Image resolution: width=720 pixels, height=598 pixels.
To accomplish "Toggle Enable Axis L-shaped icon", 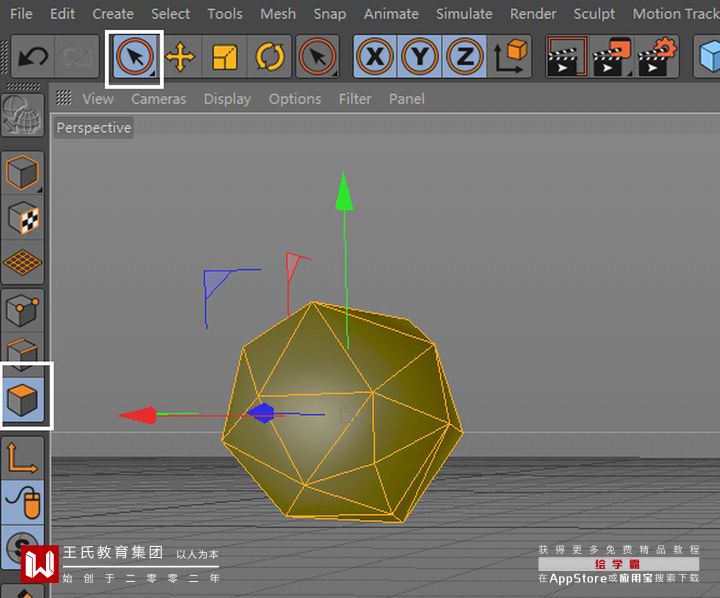I will (x=22, y=458).
